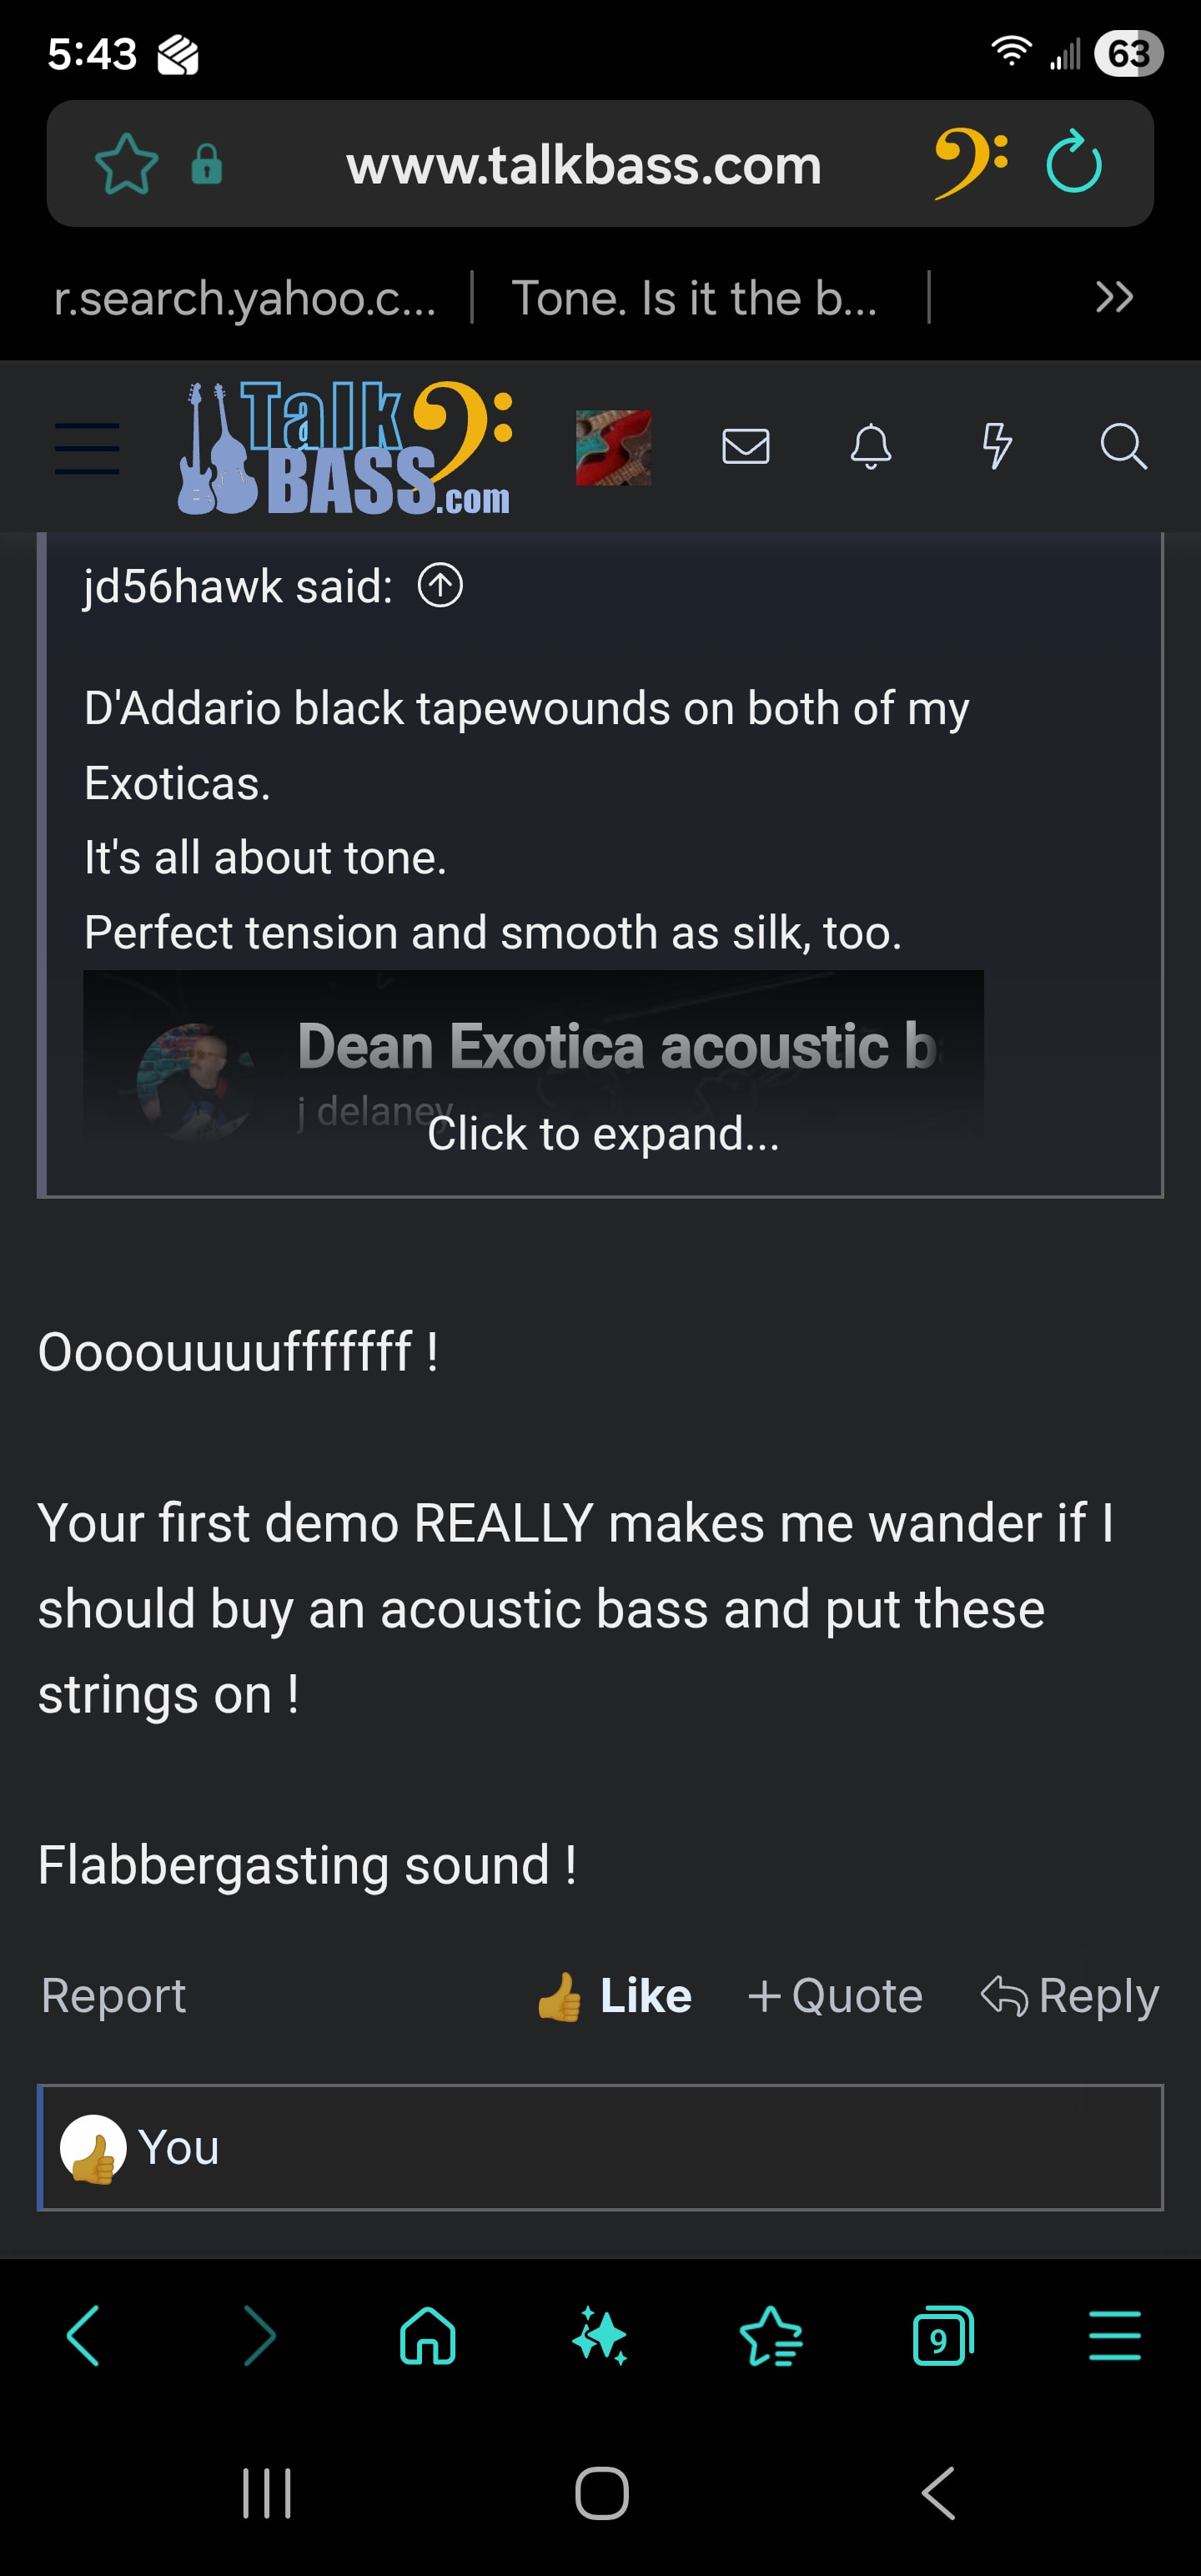Screen dimensions: 1201x2576
Task: Open the inbox envelope icon
Action: tap(745, 446)
